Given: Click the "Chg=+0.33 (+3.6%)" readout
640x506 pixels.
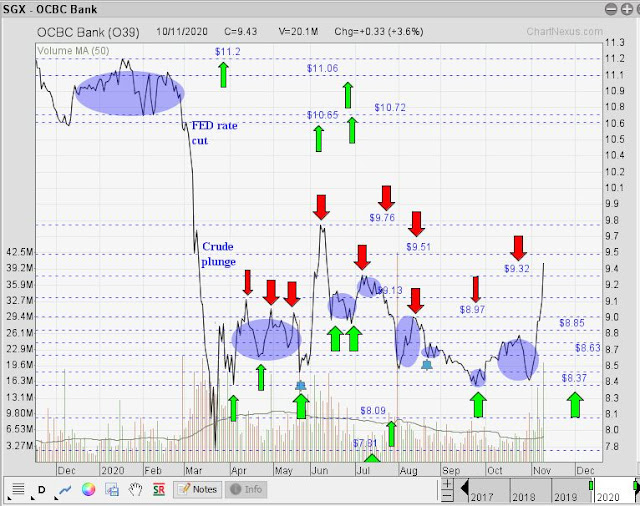Looking at the screenshot, I should (379, 31).
